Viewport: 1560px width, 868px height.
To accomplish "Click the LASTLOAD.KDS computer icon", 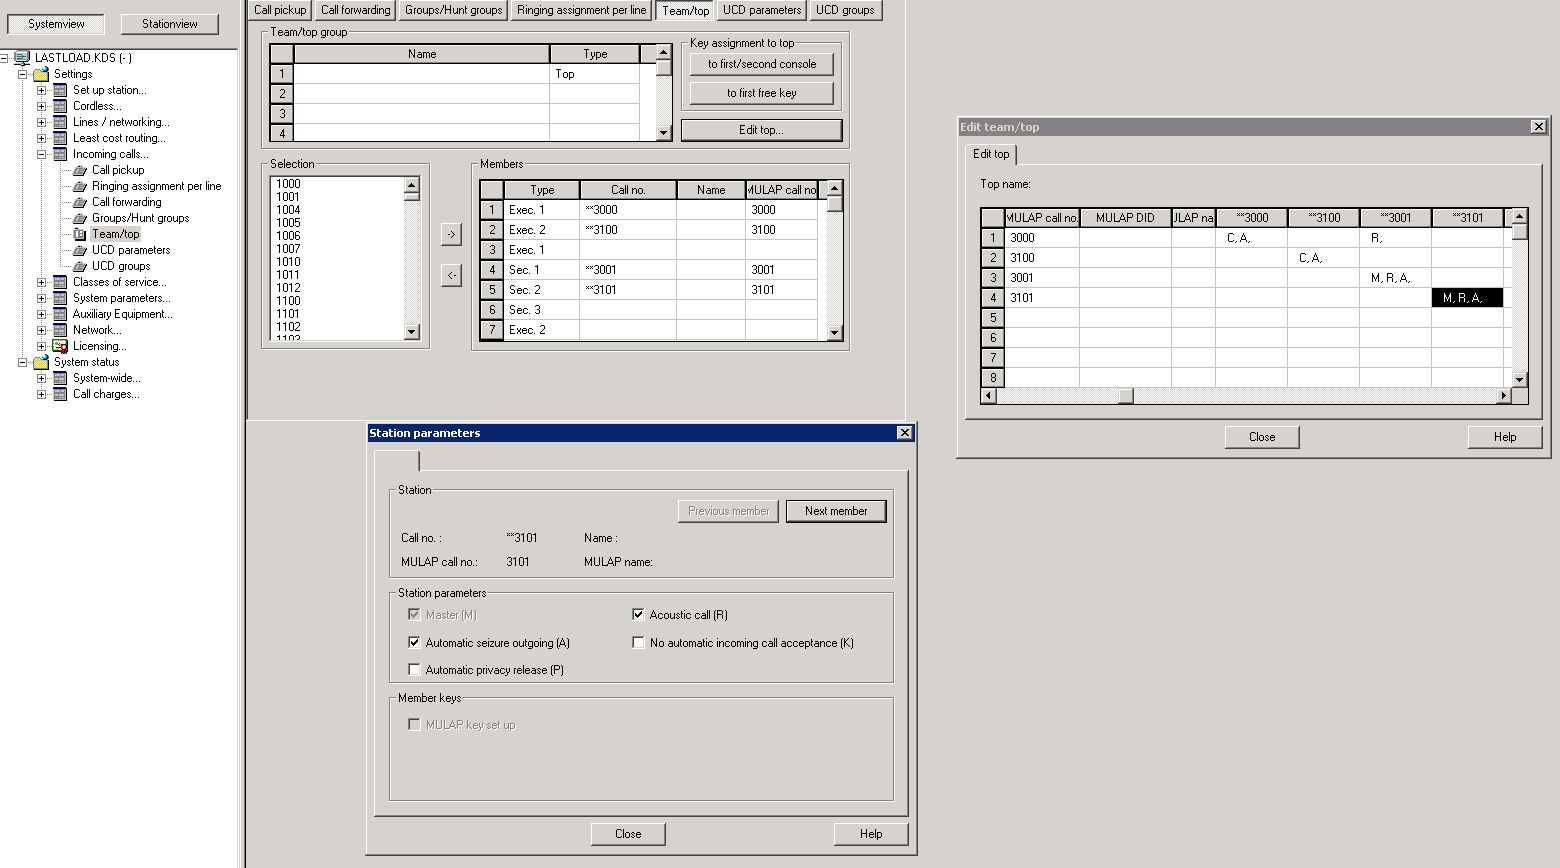I will coord(22,58).
